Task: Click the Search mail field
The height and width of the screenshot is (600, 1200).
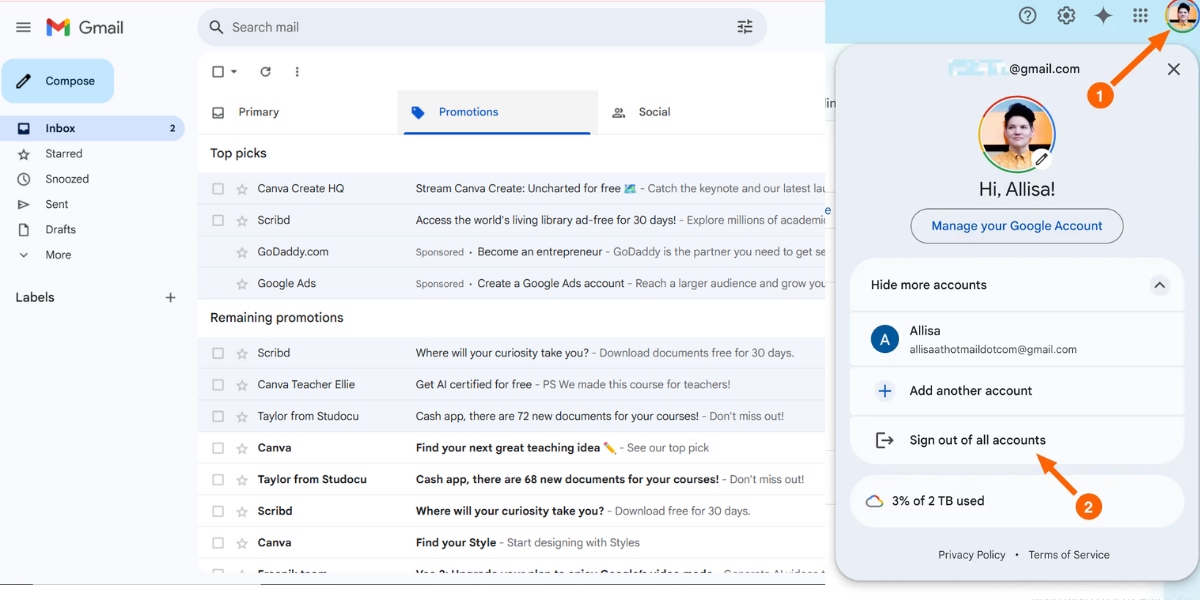Action: pos(482,27)
